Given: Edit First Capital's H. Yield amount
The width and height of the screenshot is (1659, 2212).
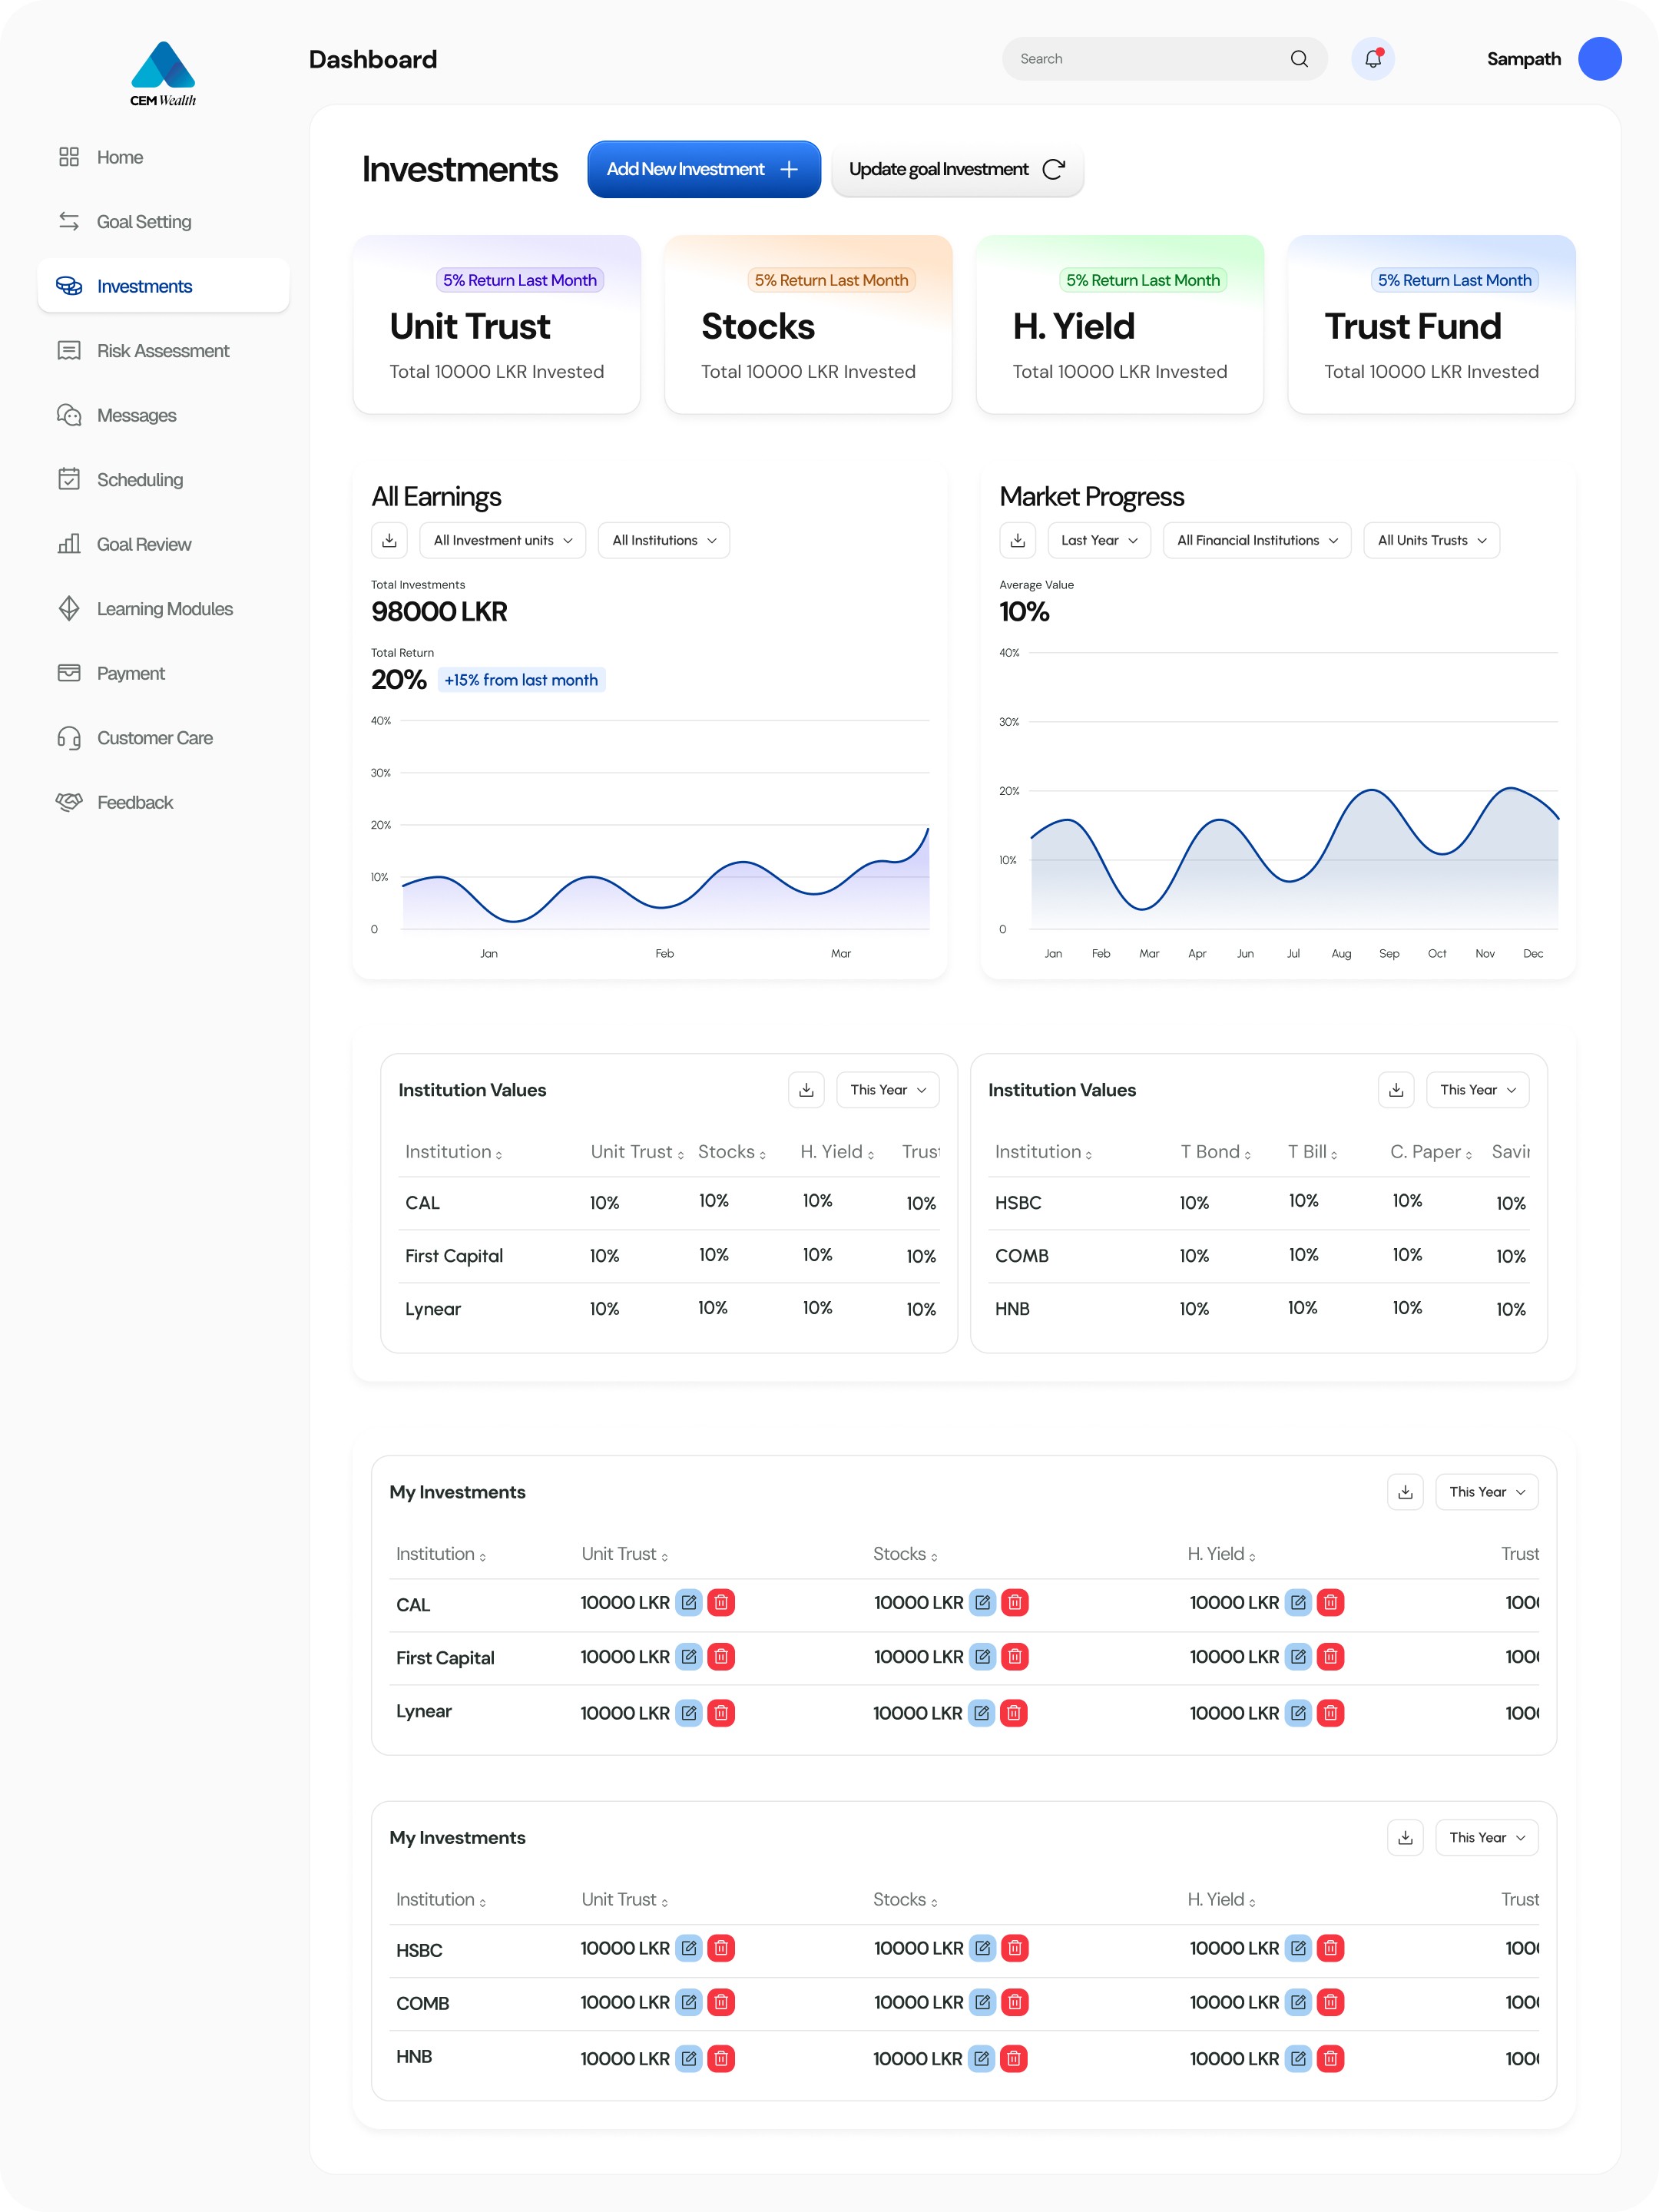Looking at the screenshot, I should pos(1297,1656).
